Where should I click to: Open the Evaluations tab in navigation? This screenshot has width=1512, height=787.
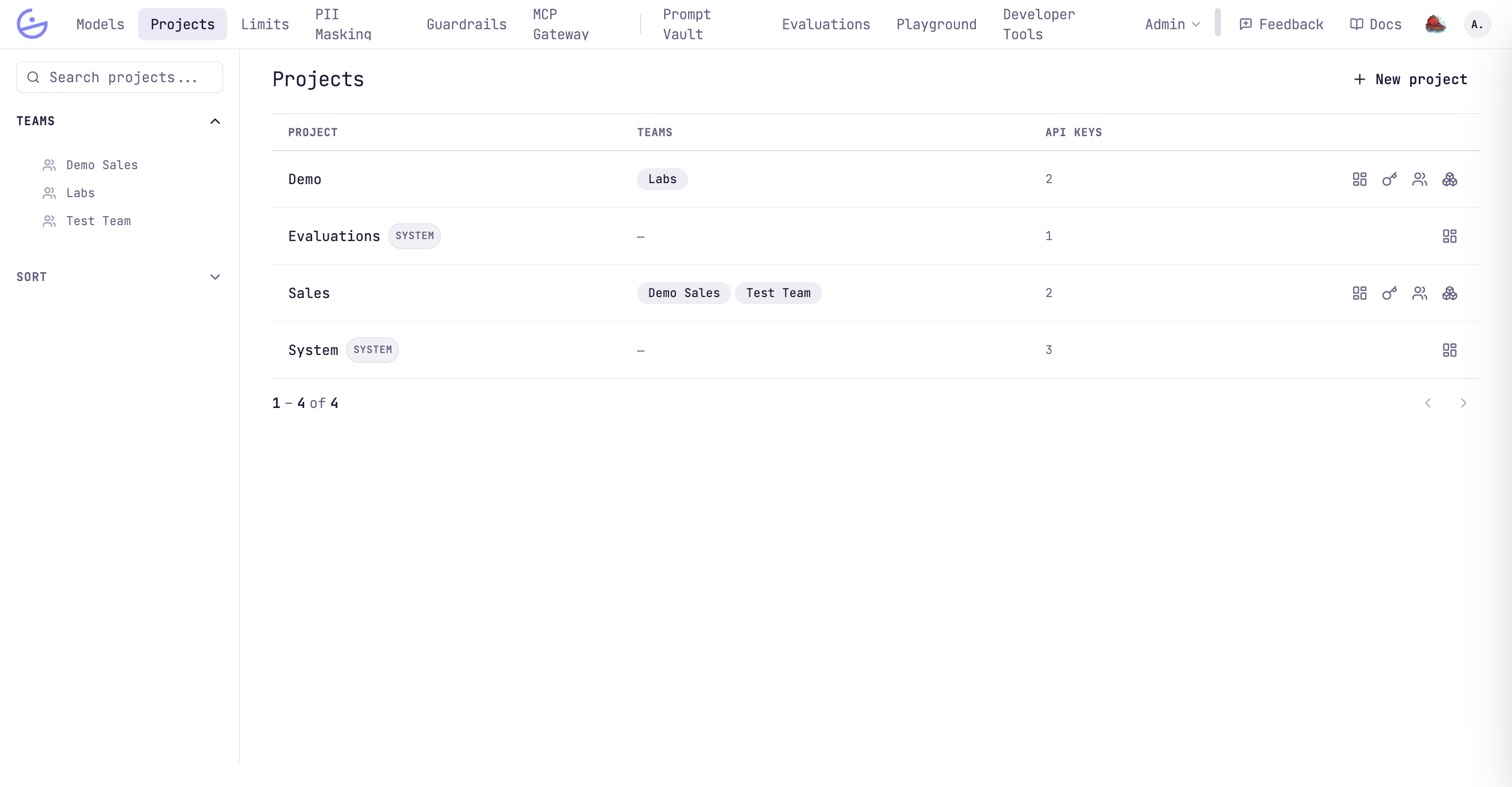[x=826, y=24]
